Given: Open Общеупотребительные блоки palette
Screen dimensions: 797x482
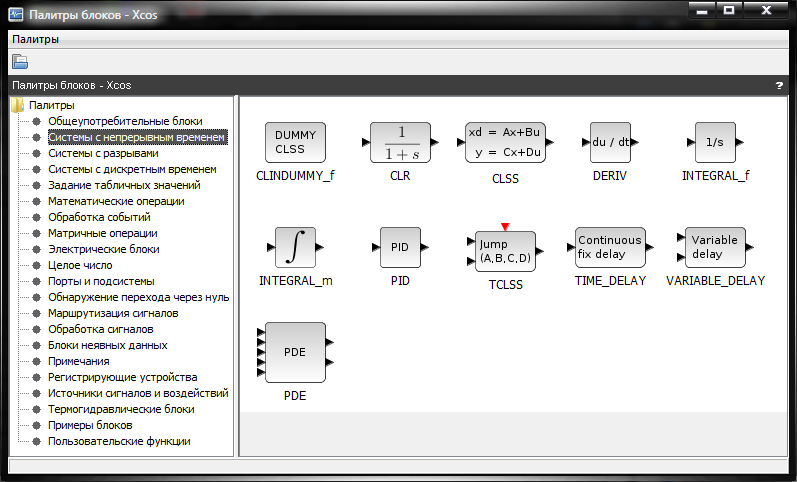Looking at the screenshot, I should coord(125,121).
